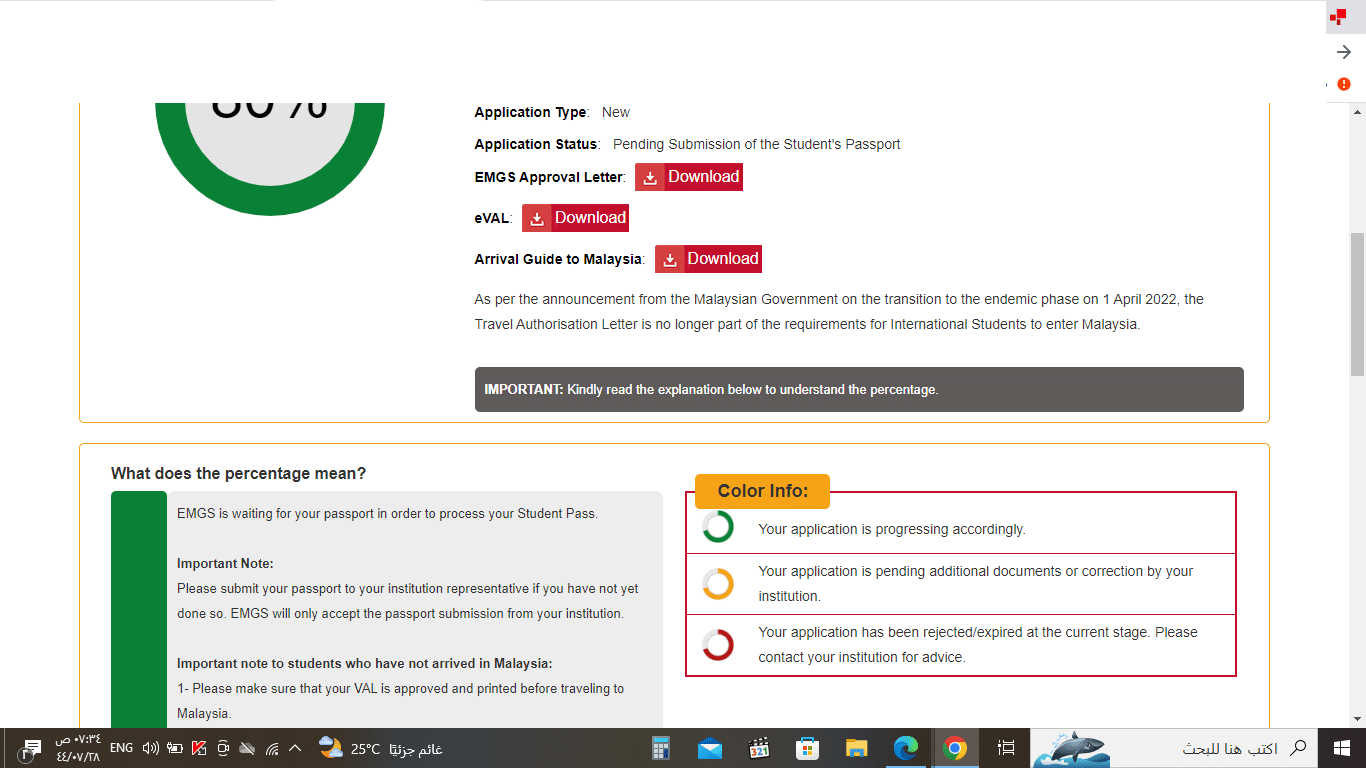Launch Media Player Classic from taskbar
The width and height of the screenshot is (1366, 768).
[x=759, y=748]
